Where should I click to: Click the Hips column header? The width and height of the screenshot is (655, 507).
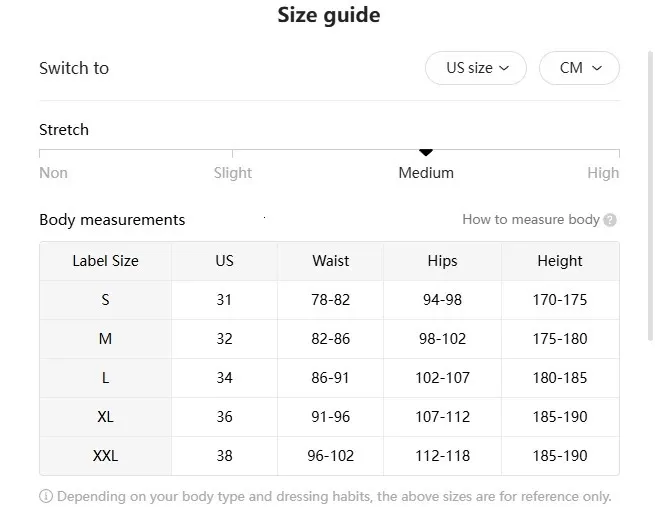[x=442, y=261]
